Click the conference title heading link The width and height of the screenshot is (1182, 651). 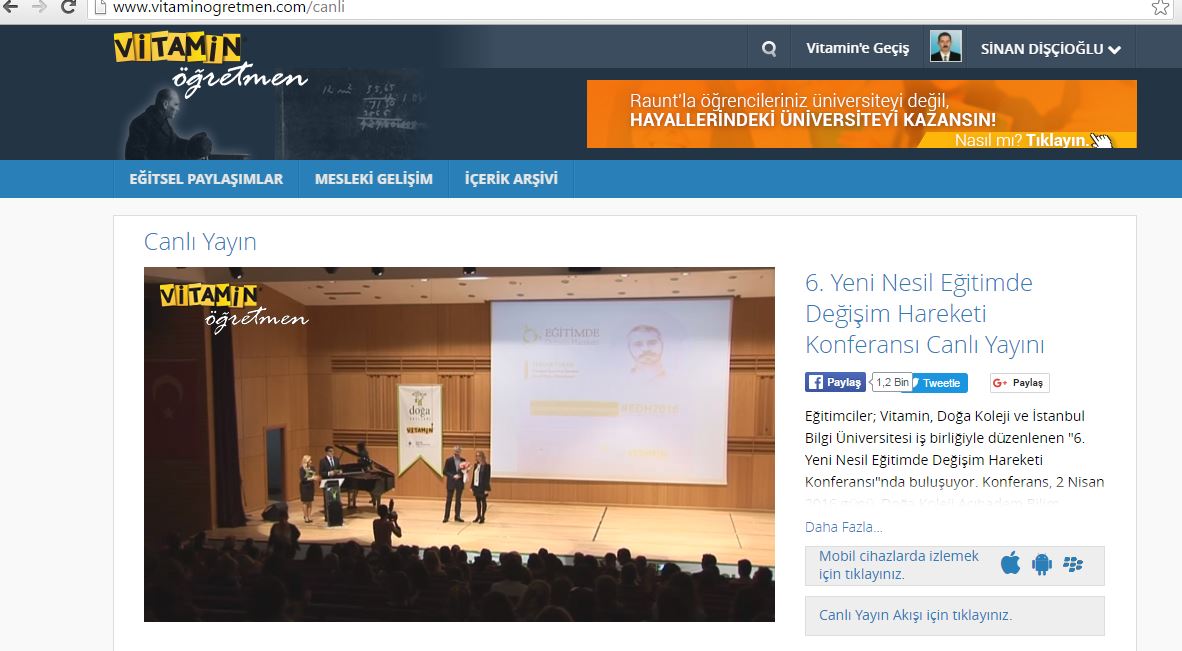coord(925,313)
